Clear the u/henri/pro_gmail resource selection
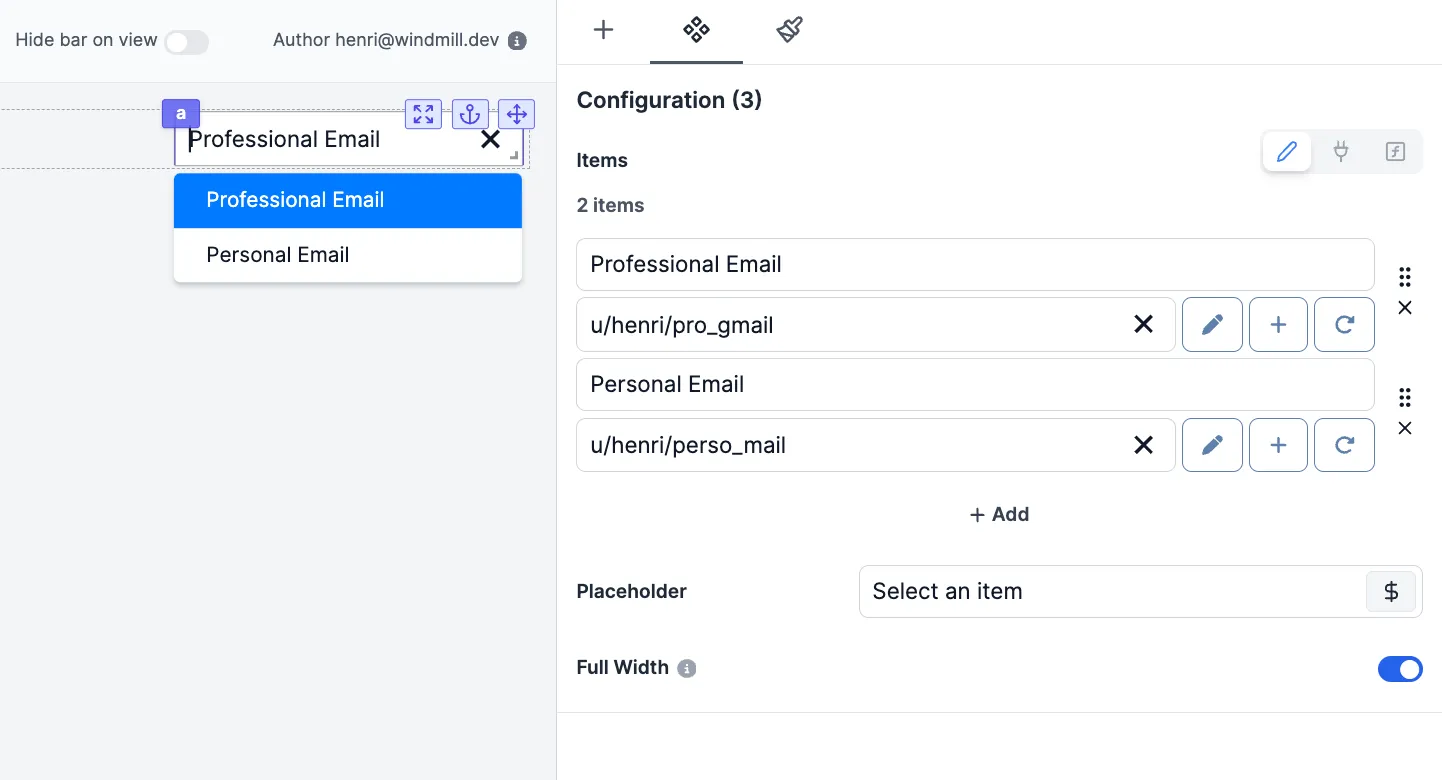This screenshot has height=780, width=1442. [x=1143, y=324]
